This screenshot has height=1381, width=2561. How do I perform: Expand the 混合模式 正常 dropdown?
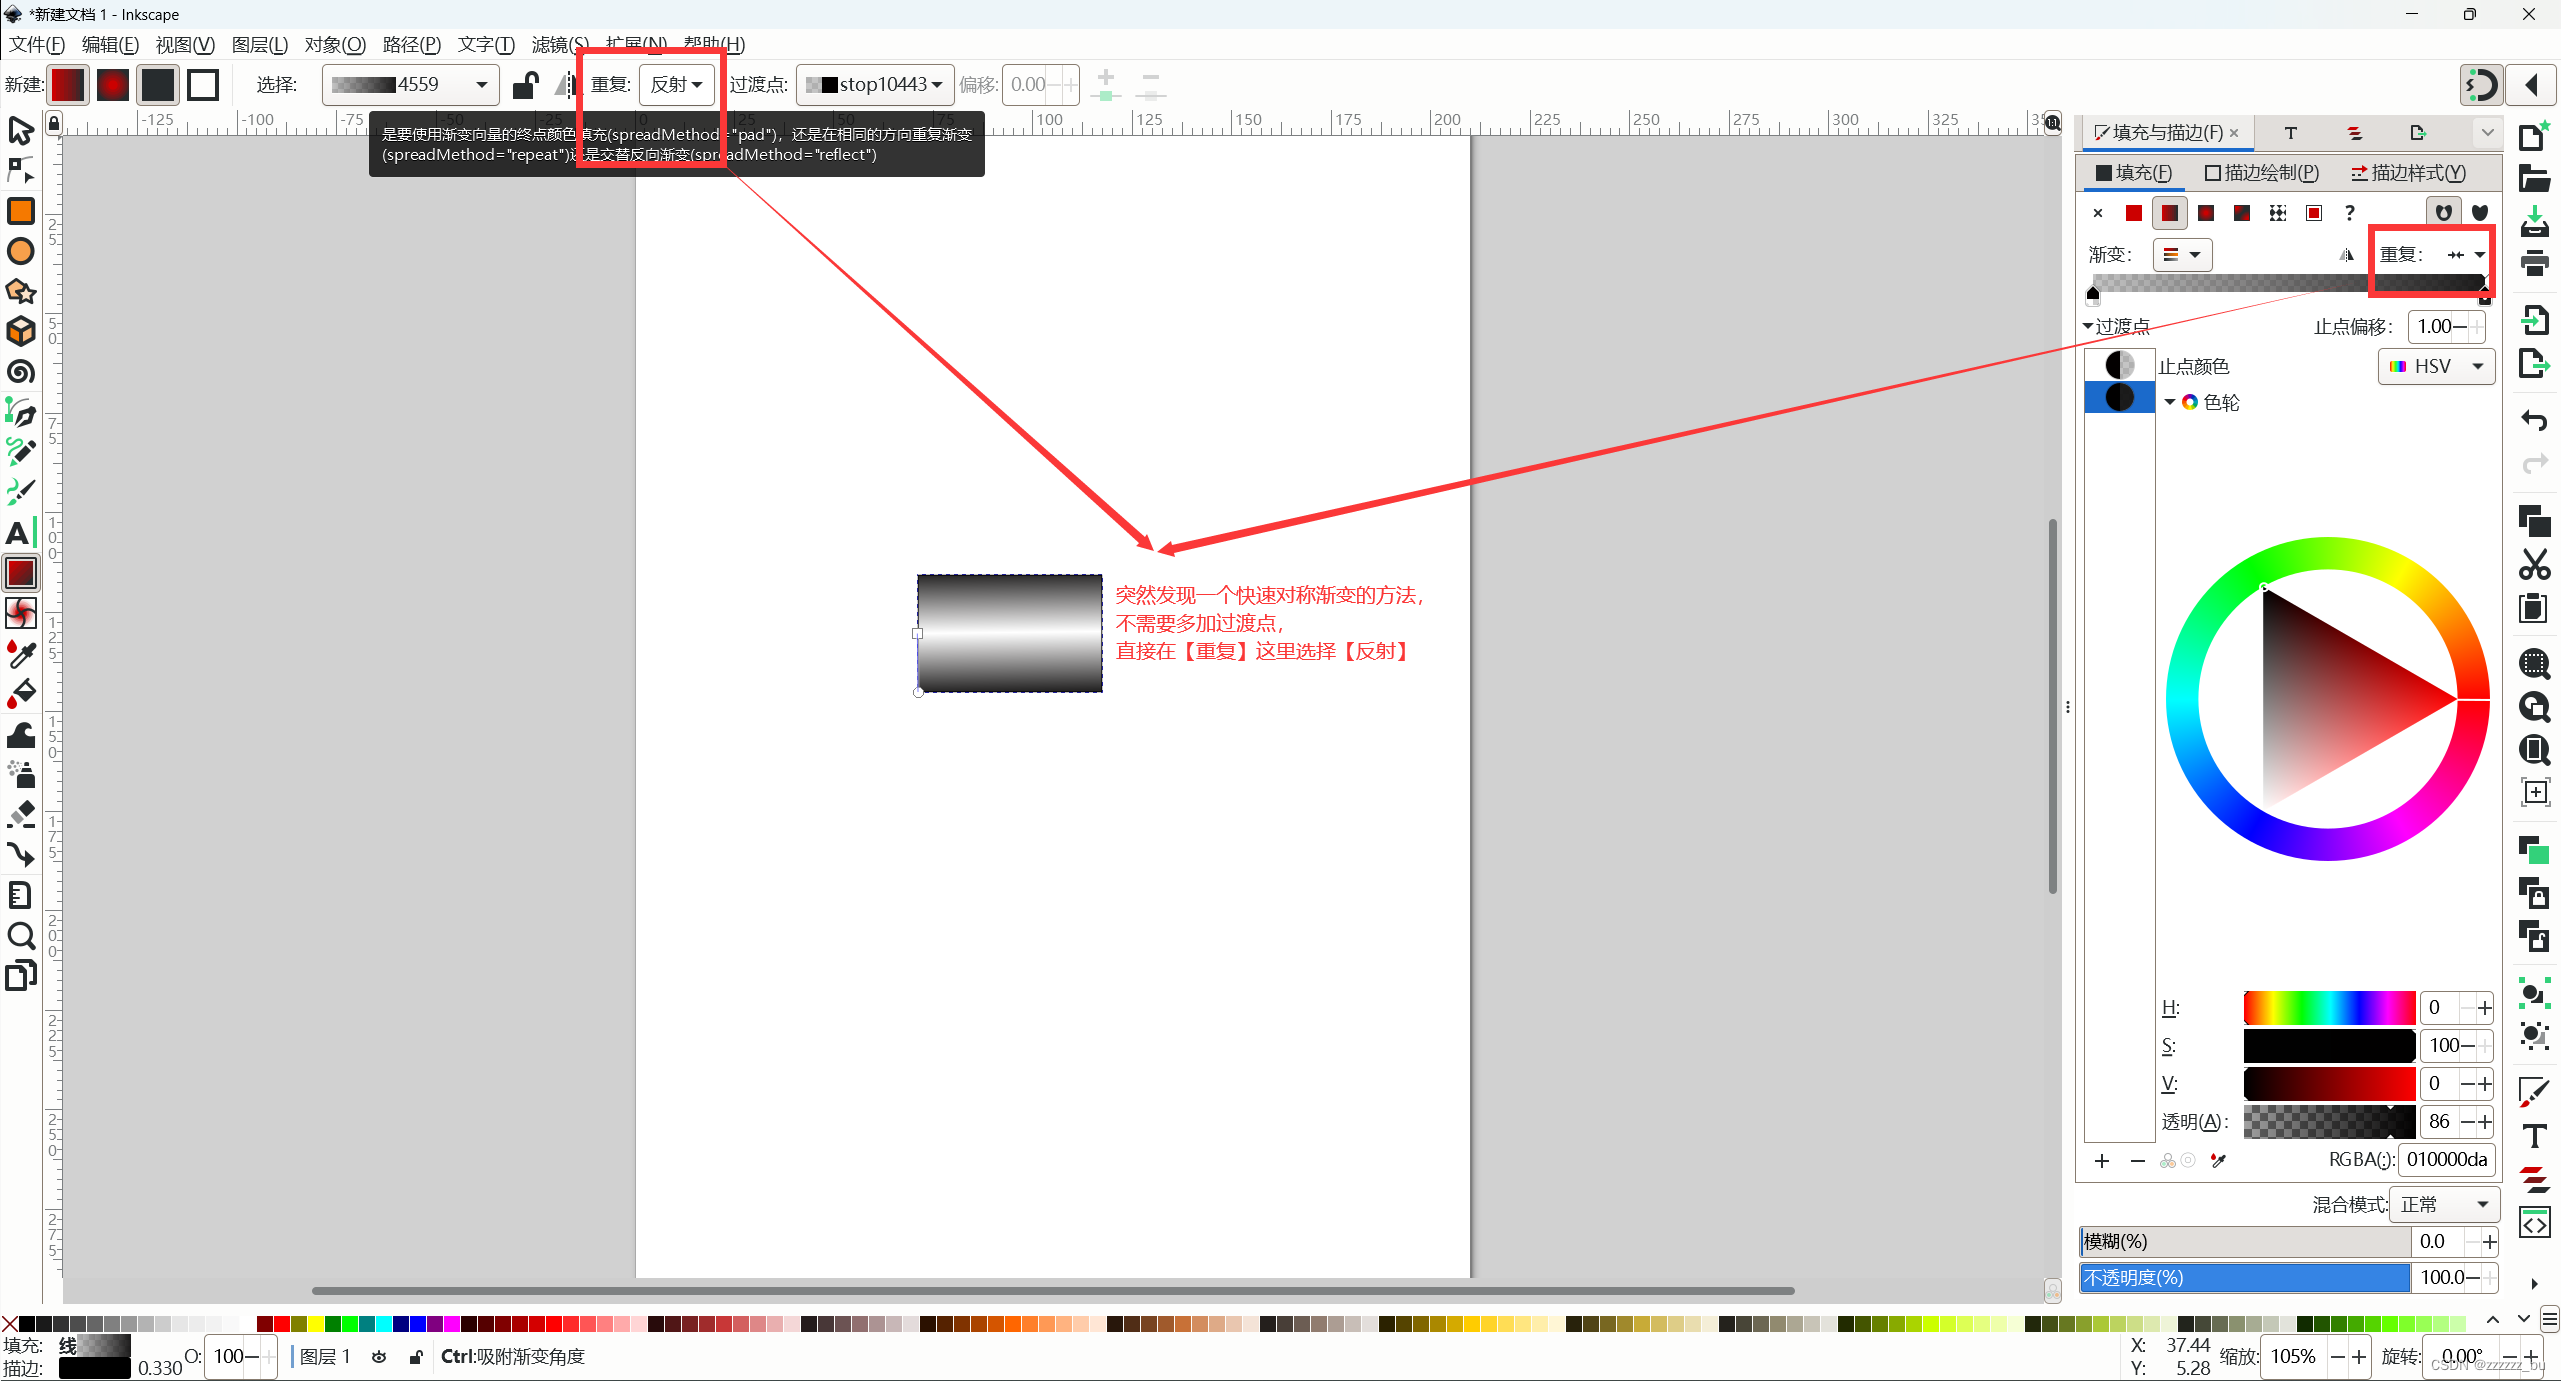(x=2444, y=1205)
